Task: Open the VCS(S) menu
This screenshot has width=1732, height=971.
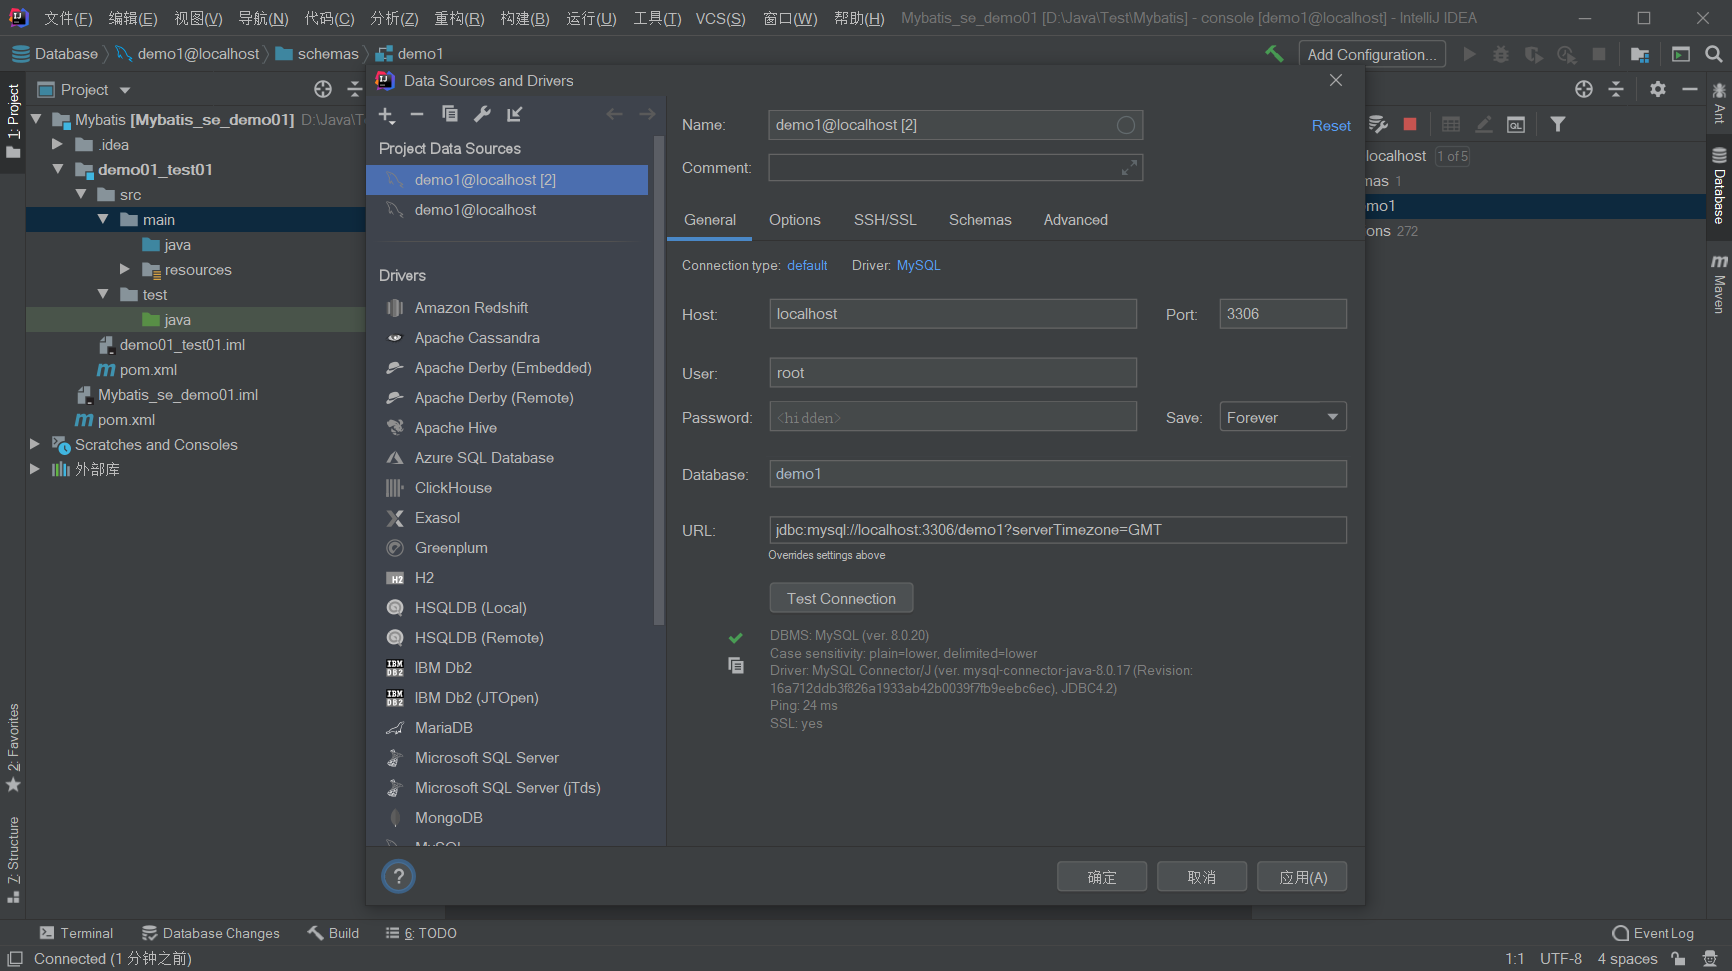Action: click(x=720, y=19)
